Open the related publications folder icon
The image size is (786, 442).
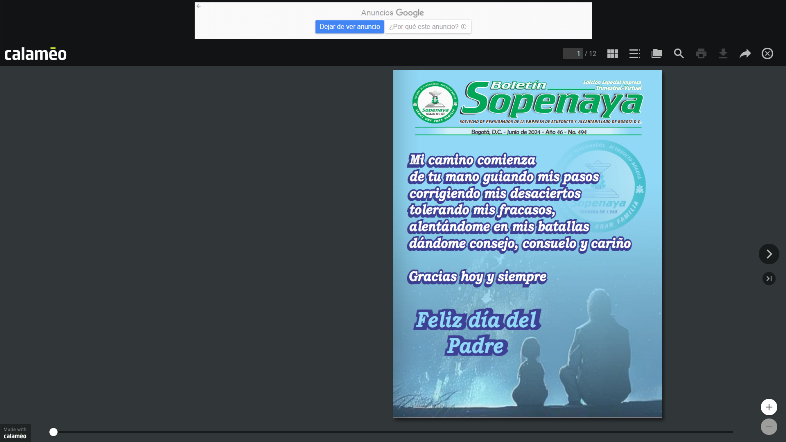click(657, 54)
